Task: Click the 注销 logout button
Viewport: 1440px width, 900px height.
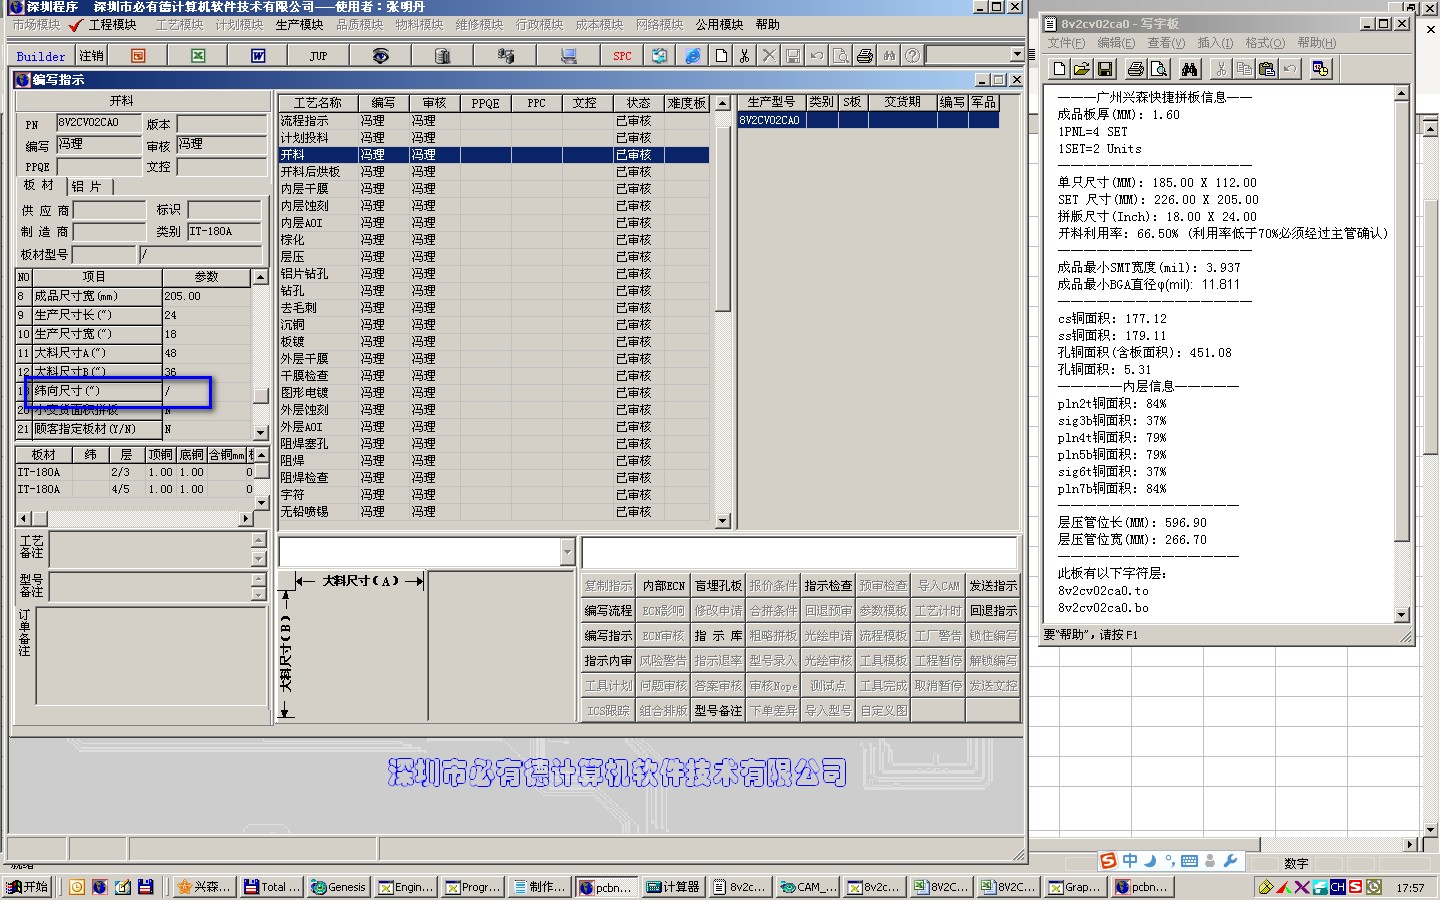Action: coord(91,56)
